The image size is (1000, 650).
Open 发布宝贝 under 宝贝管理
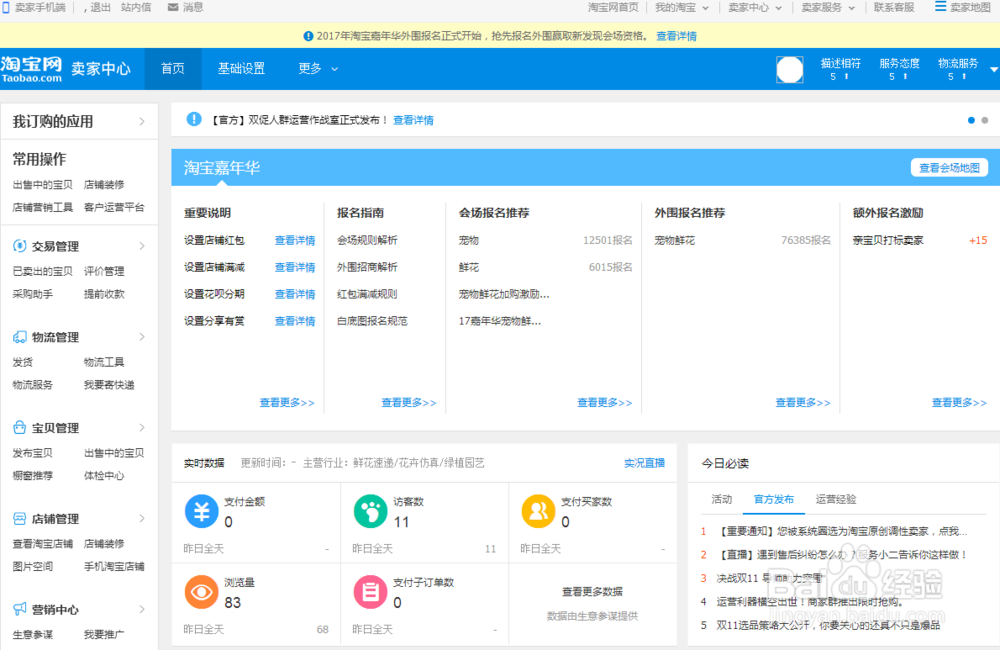[x=33, y=453]
